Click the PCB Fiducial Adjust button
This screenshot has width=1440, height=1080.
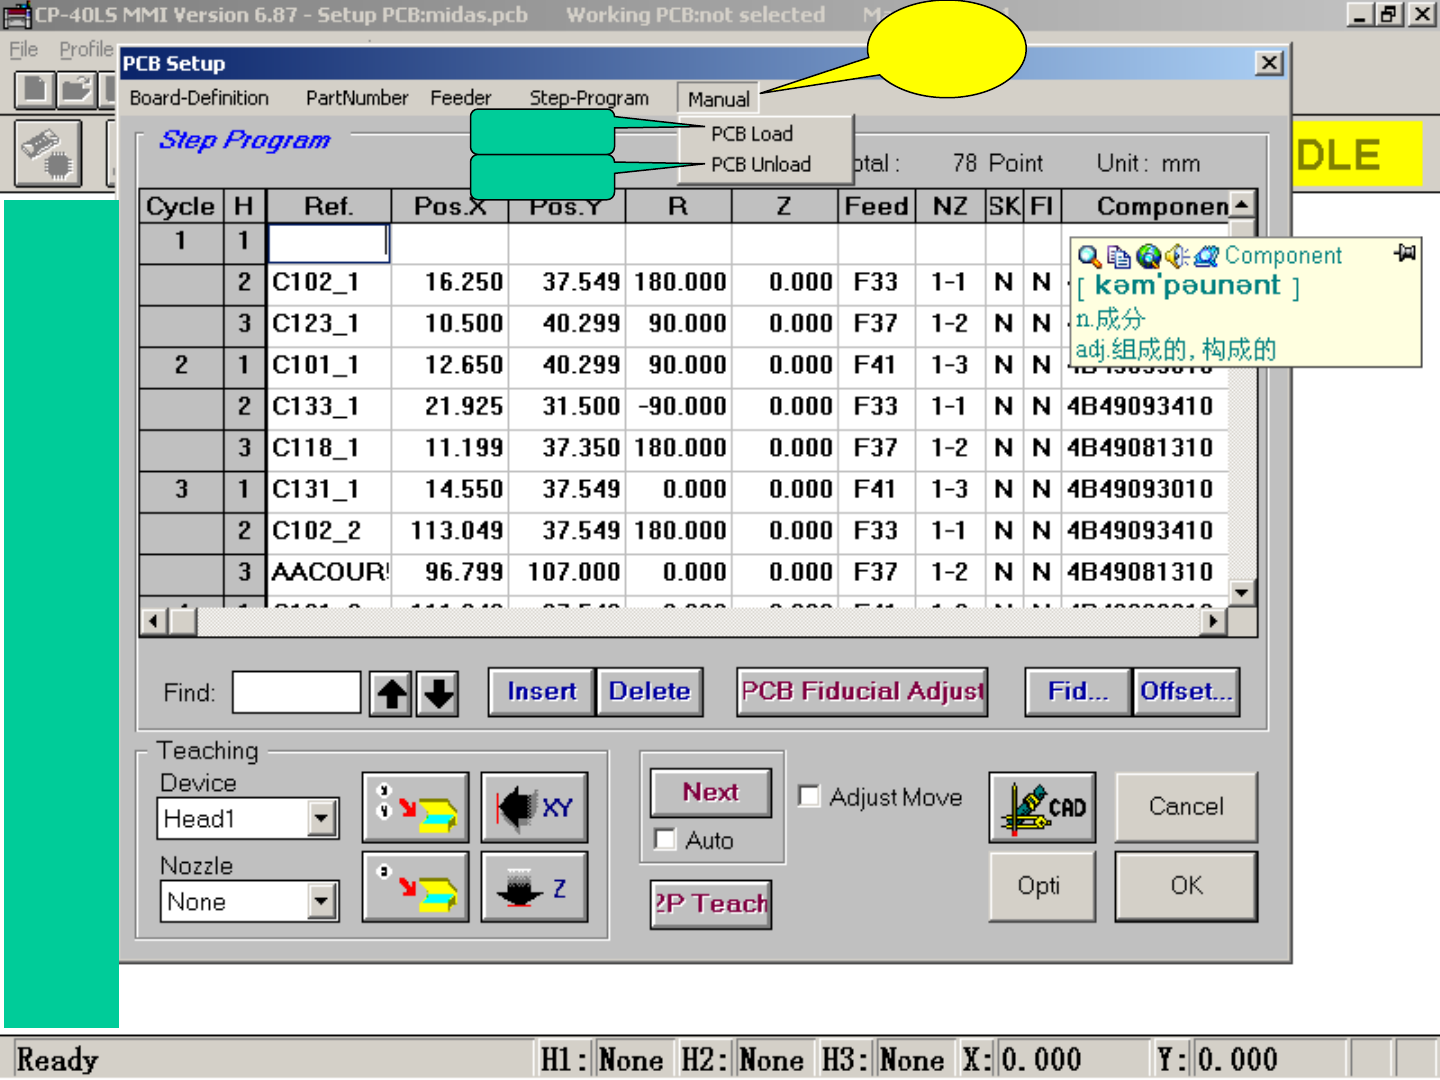pyautogui.click(x=862, y=692)
